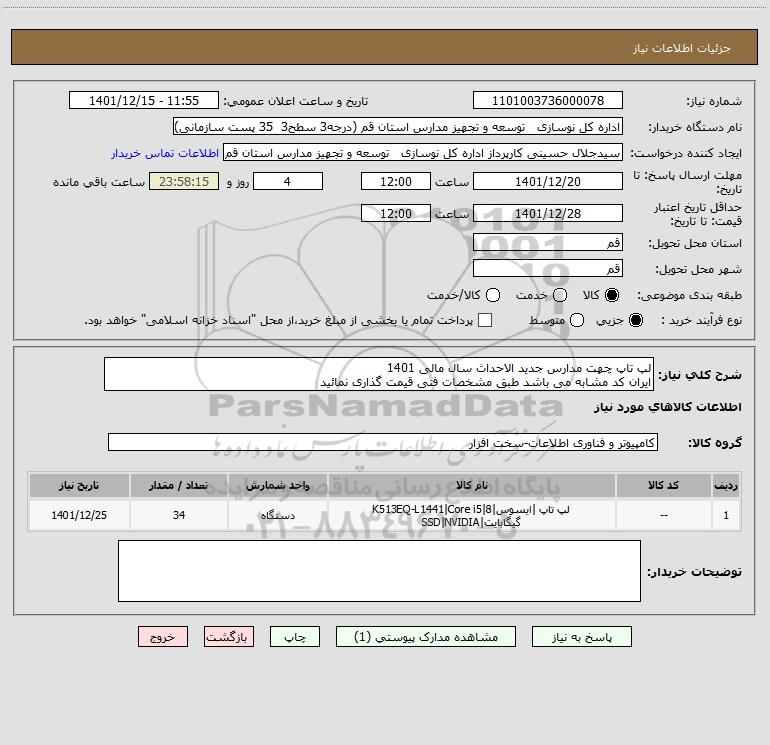Click the واحد شمارش column header
This screenshot has width=770, height=745.
277,485
